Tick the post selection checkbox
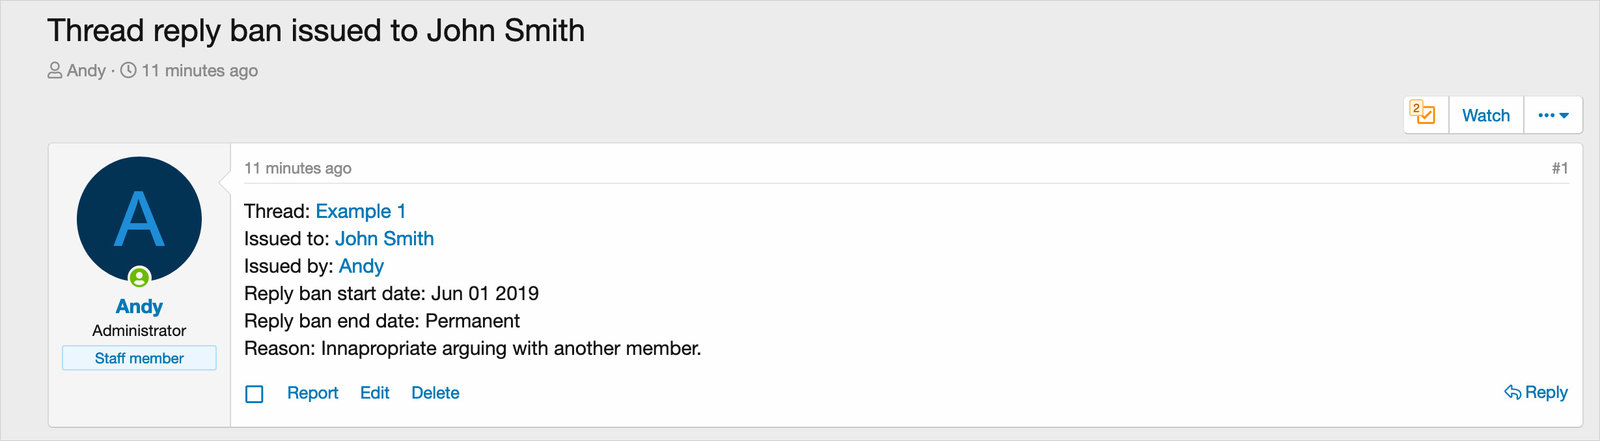The image size is (1600, 441). pos(254,394)
